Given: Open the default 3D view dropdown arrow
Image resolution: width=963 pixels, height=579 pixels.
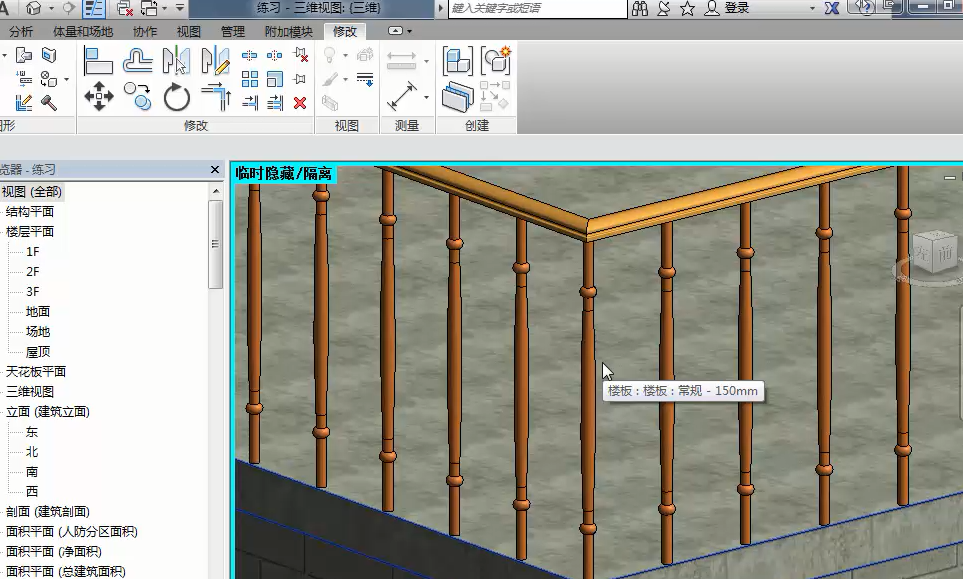Looking at the screenshot, I should 50,9.
